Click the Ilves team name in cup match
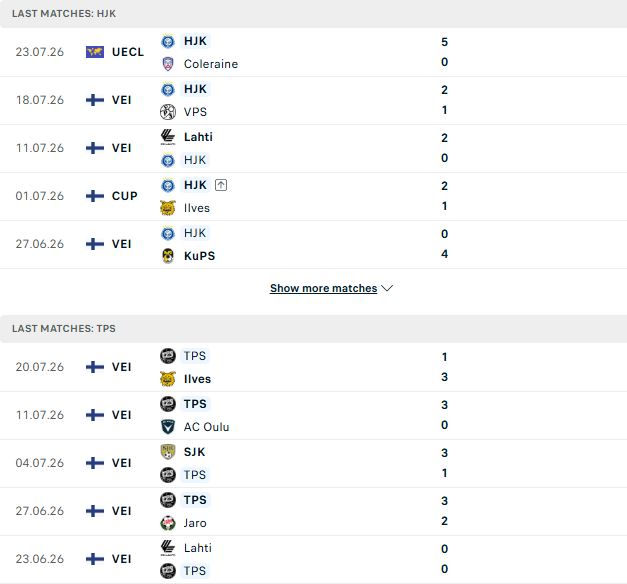Screen dimensions: 627x584 coord(197,208)
